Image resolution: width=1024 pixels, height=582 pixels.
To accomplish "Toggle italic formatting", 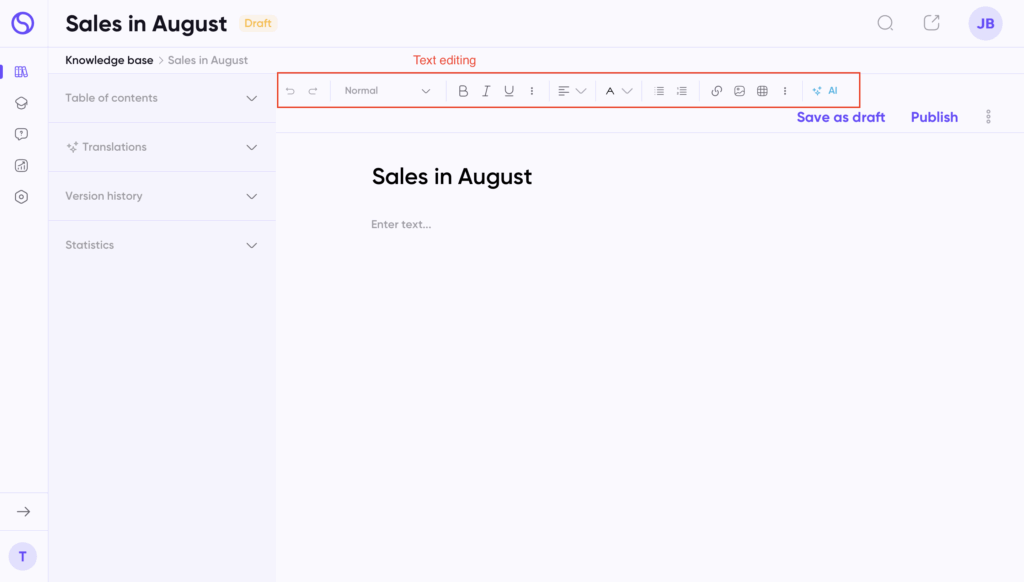I will [486, 91].
